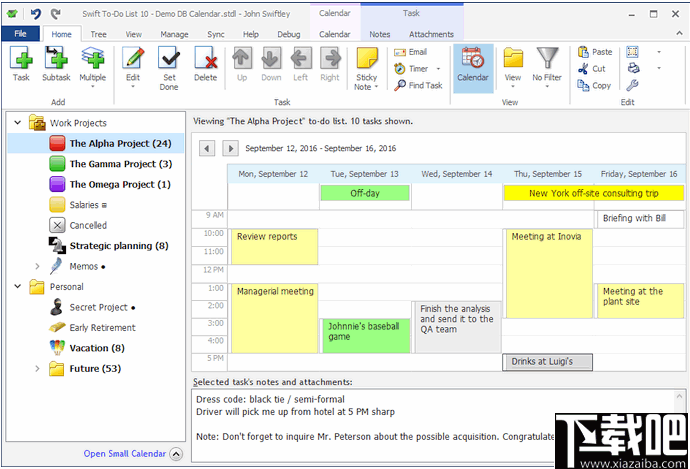Select The Gamma Project list
Viewport: 690px width, 469px height.
point(111,164)
